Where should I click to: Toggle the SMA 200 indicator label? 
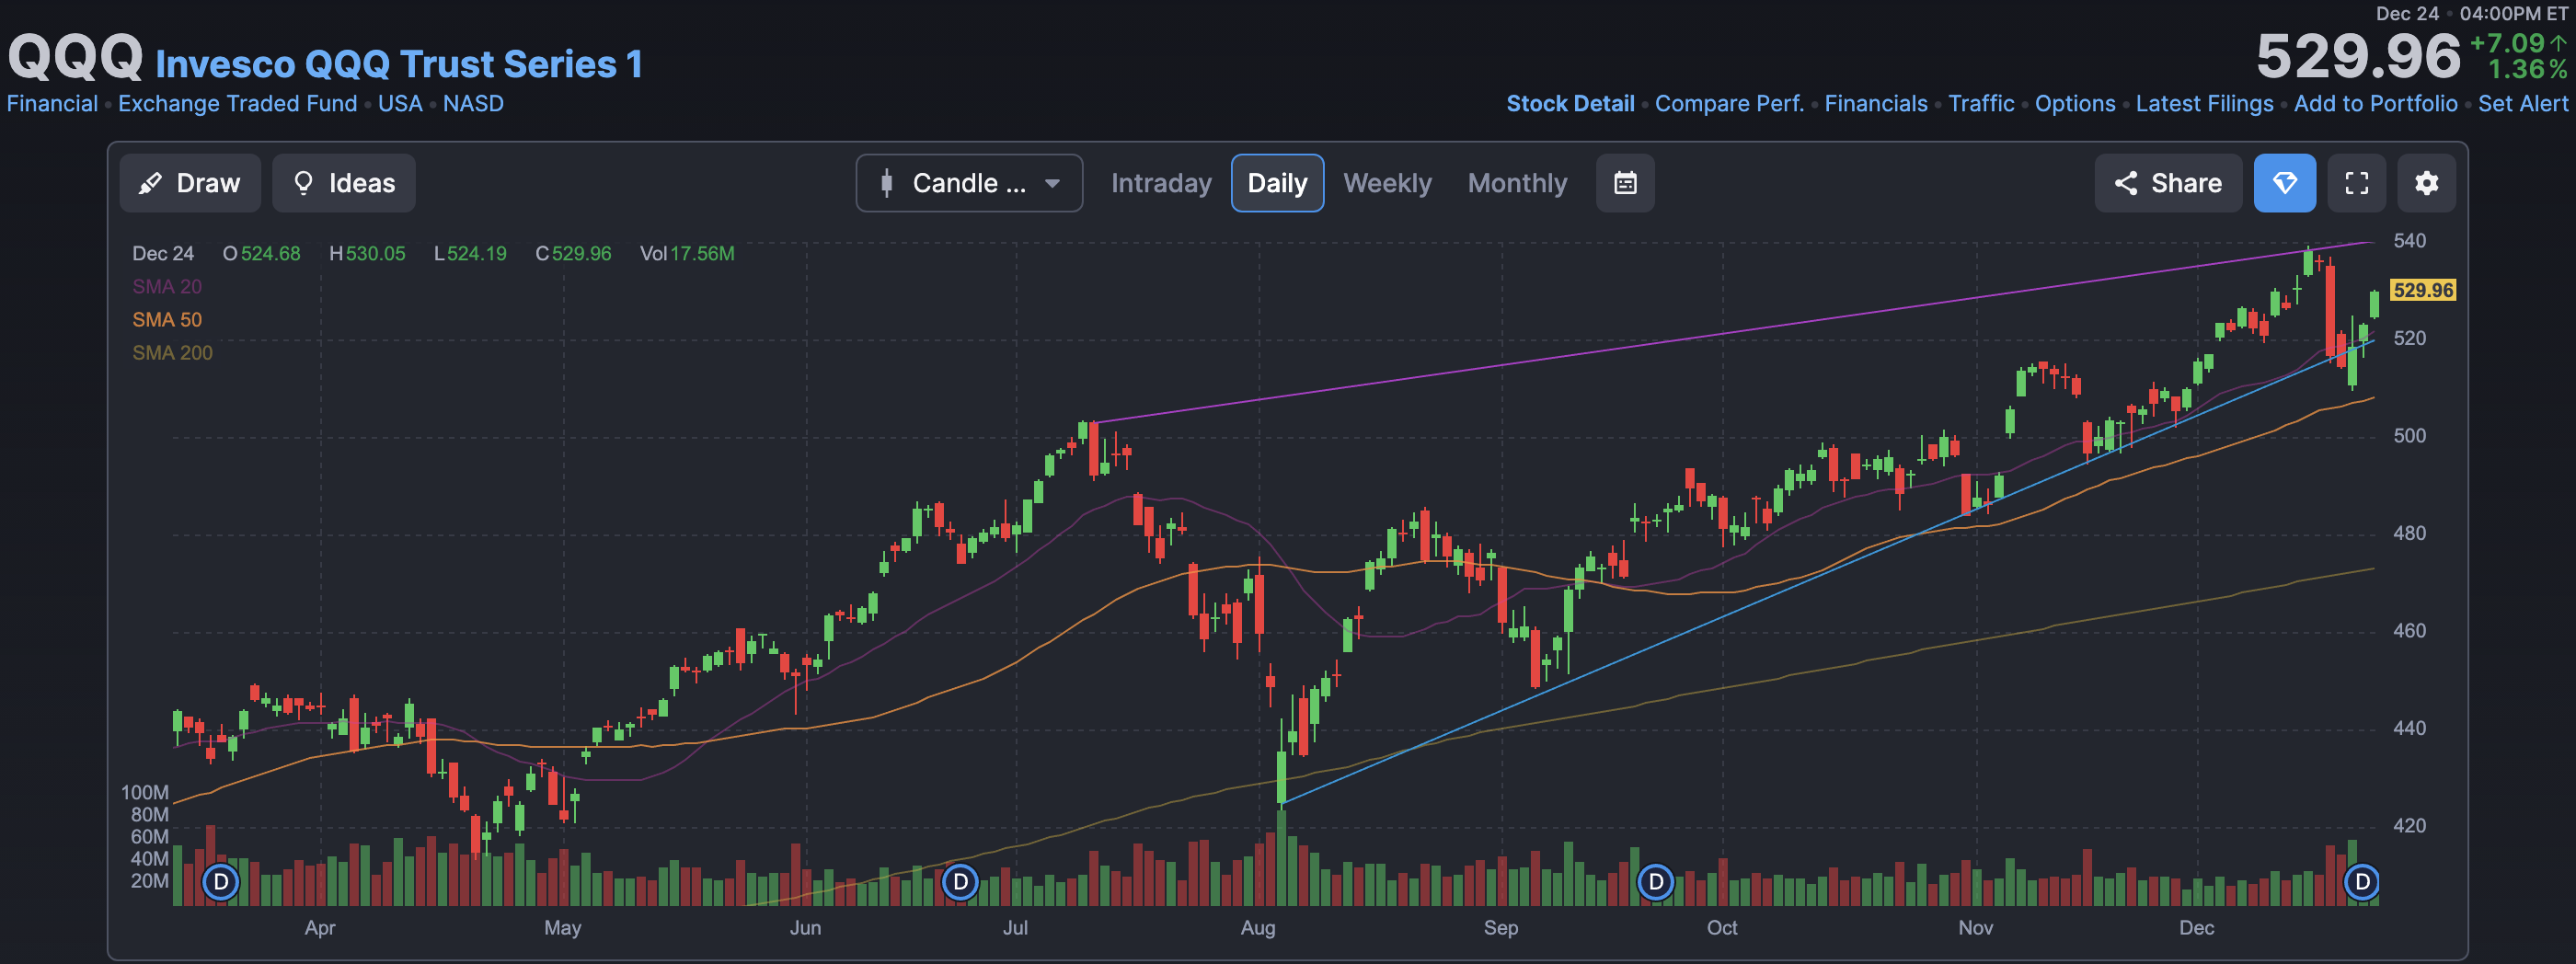point(172,353)
